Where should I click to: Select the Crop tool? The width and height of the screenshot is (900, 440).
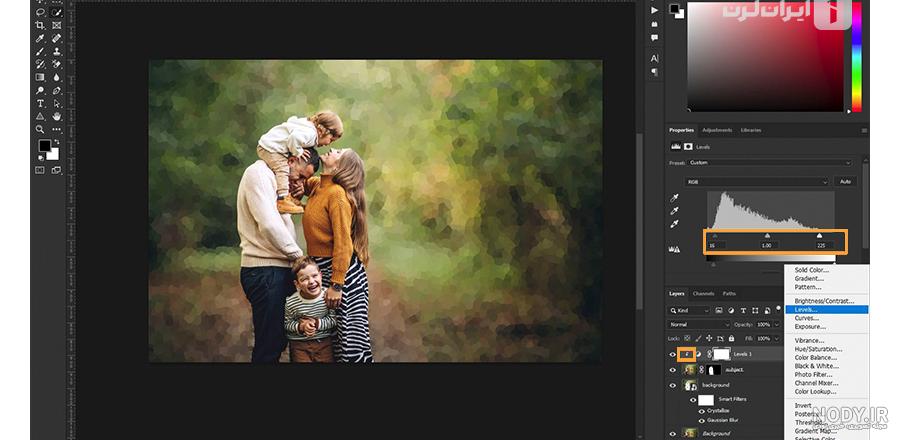pyautogui.click(x=40, y=25)
